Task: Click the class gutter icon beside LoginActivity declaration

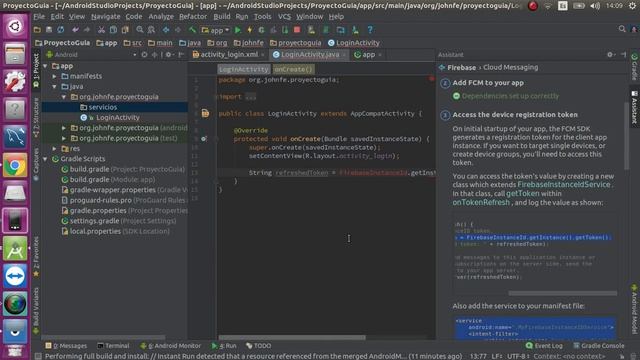Action: pyautogui.click(x=205, y=113)
